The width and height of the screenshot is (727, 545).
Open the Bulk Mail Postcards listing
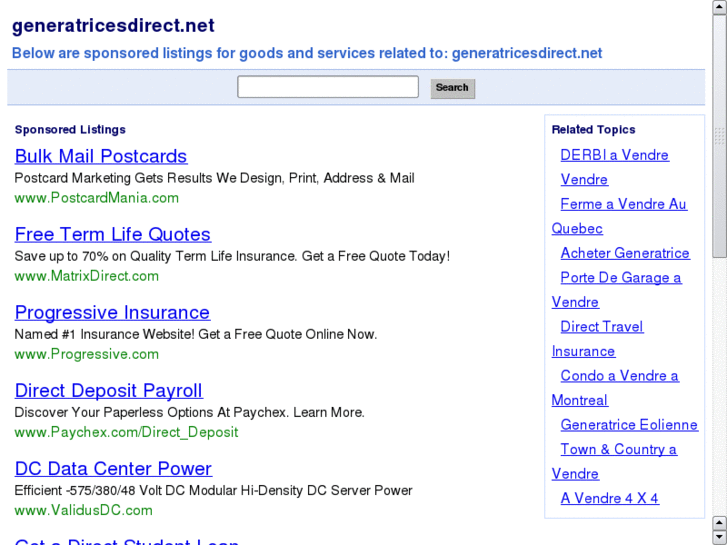coord(101,156)
